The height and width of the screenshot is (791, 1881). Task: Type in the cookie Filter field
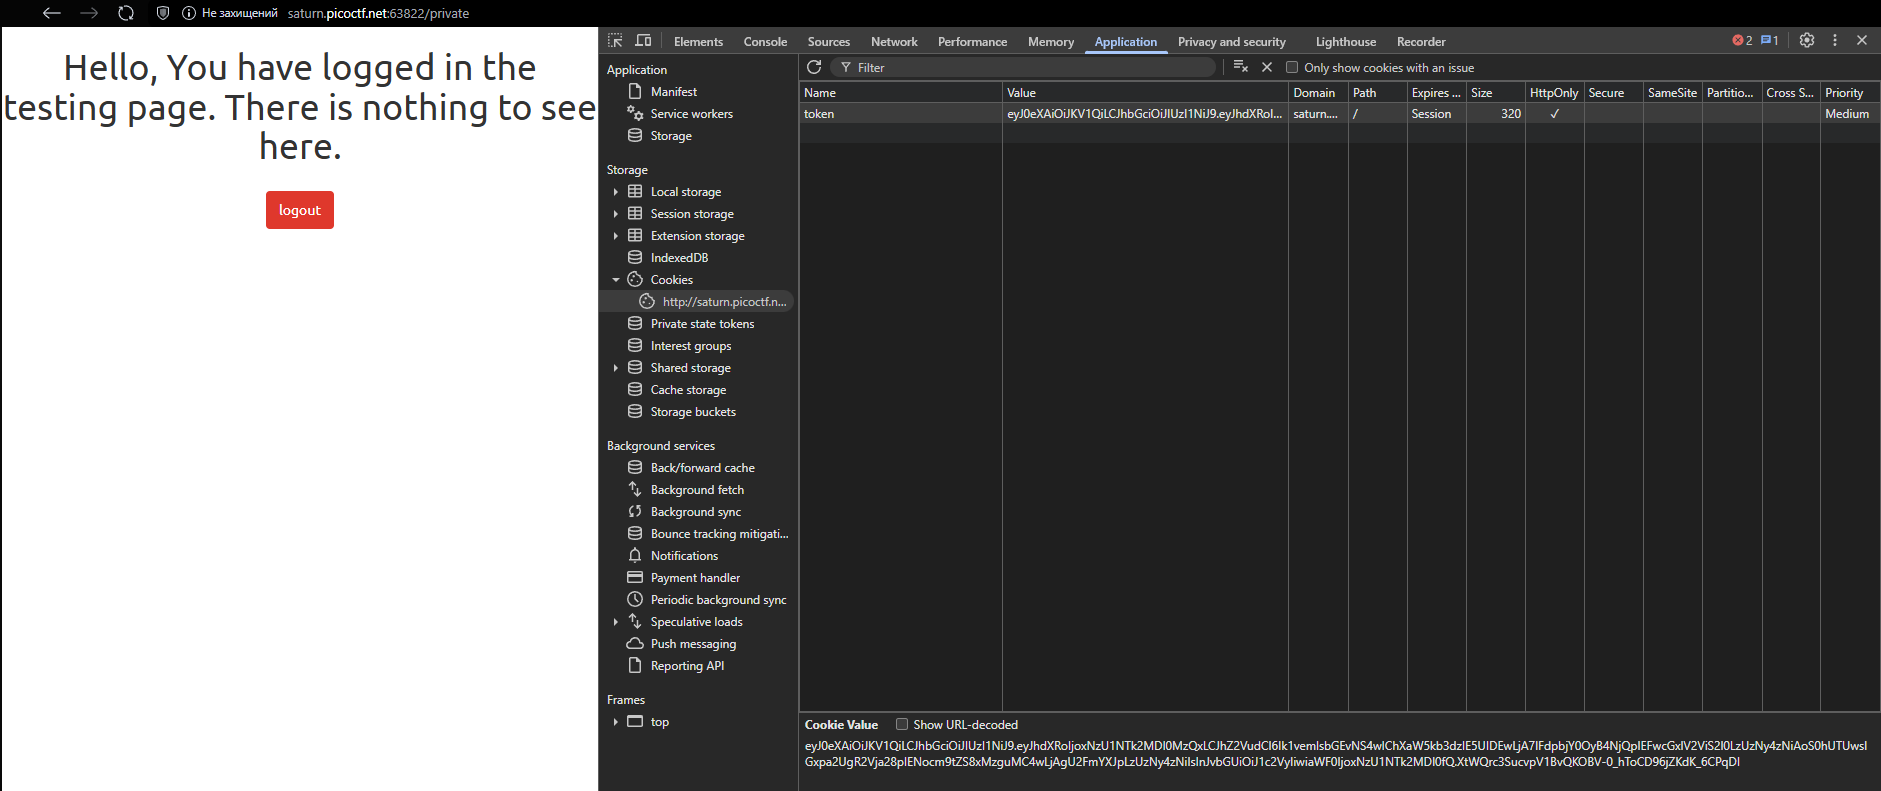[x=1030, y=68]
